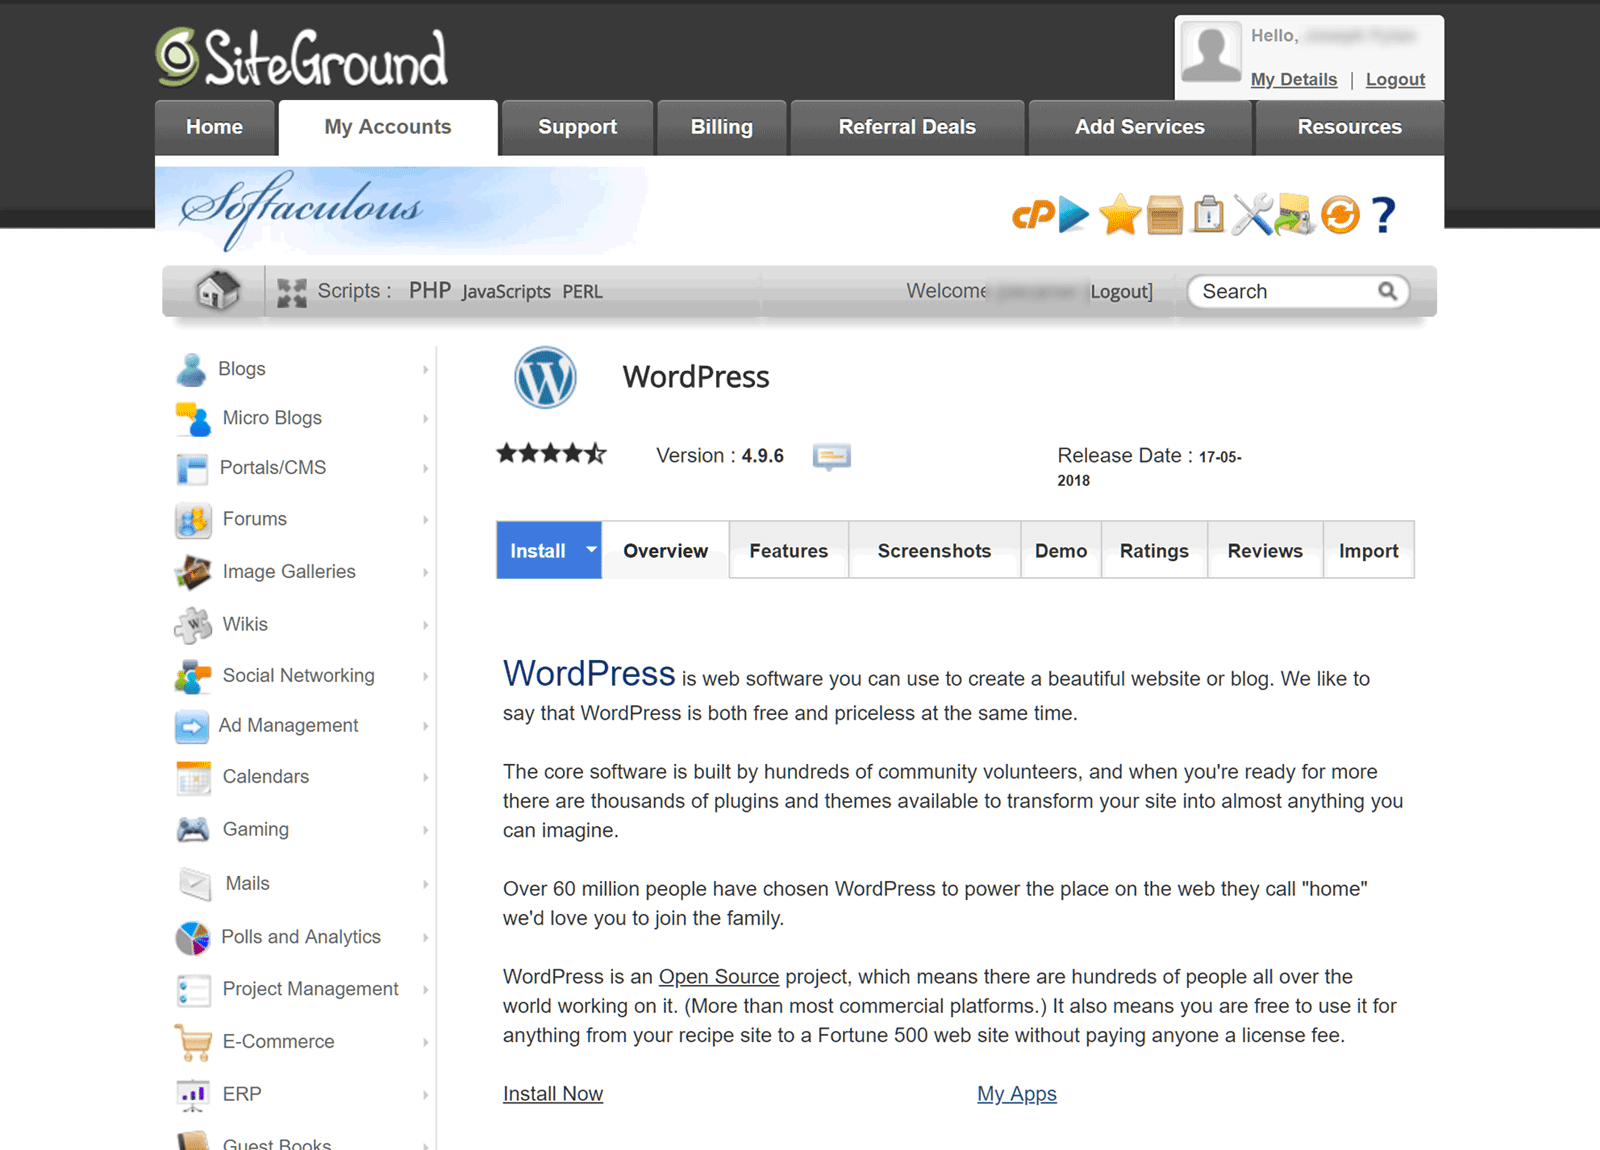
Task: Select the My Accounts tab
Action: click(388, 127)
